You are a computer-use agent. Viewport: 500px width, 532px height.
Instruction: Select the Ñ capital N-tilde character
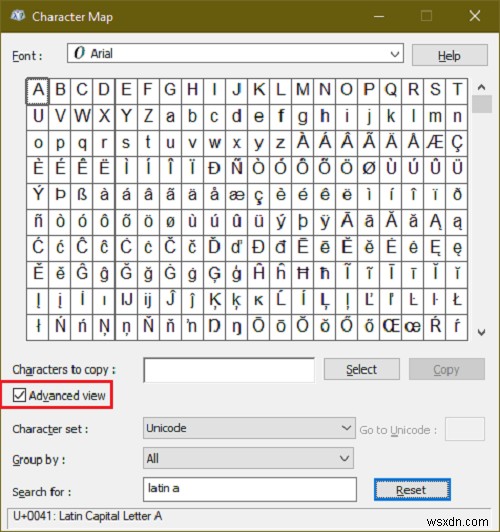coord(236,170)
